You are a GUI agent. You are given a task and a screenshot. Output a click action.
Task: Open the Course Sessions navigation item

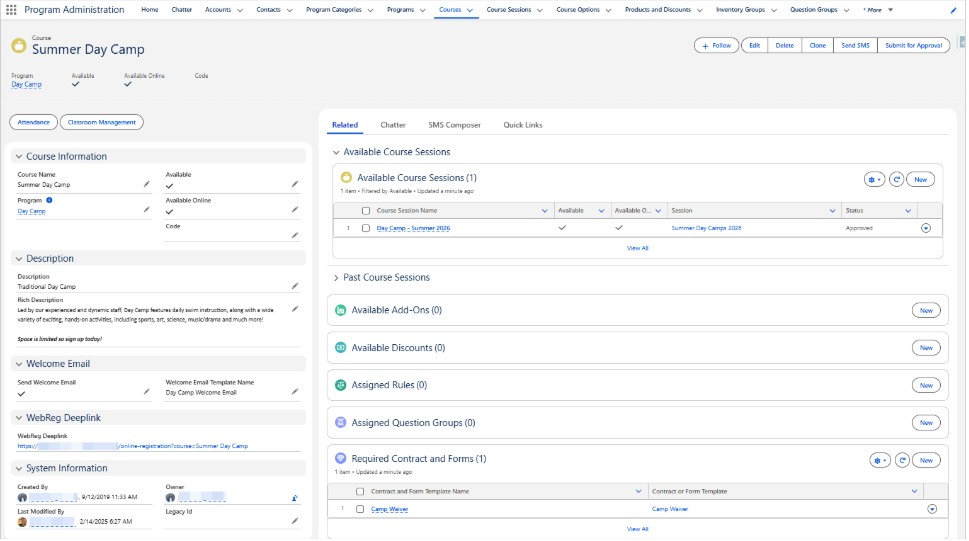pos(509,10)
